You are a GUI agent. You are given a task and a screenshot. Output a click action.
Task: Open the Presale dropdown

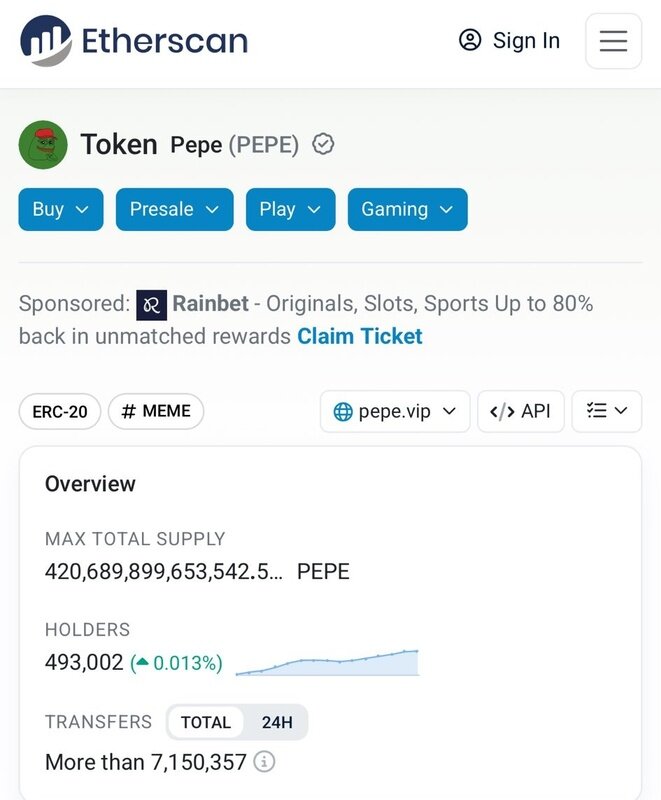174,209
